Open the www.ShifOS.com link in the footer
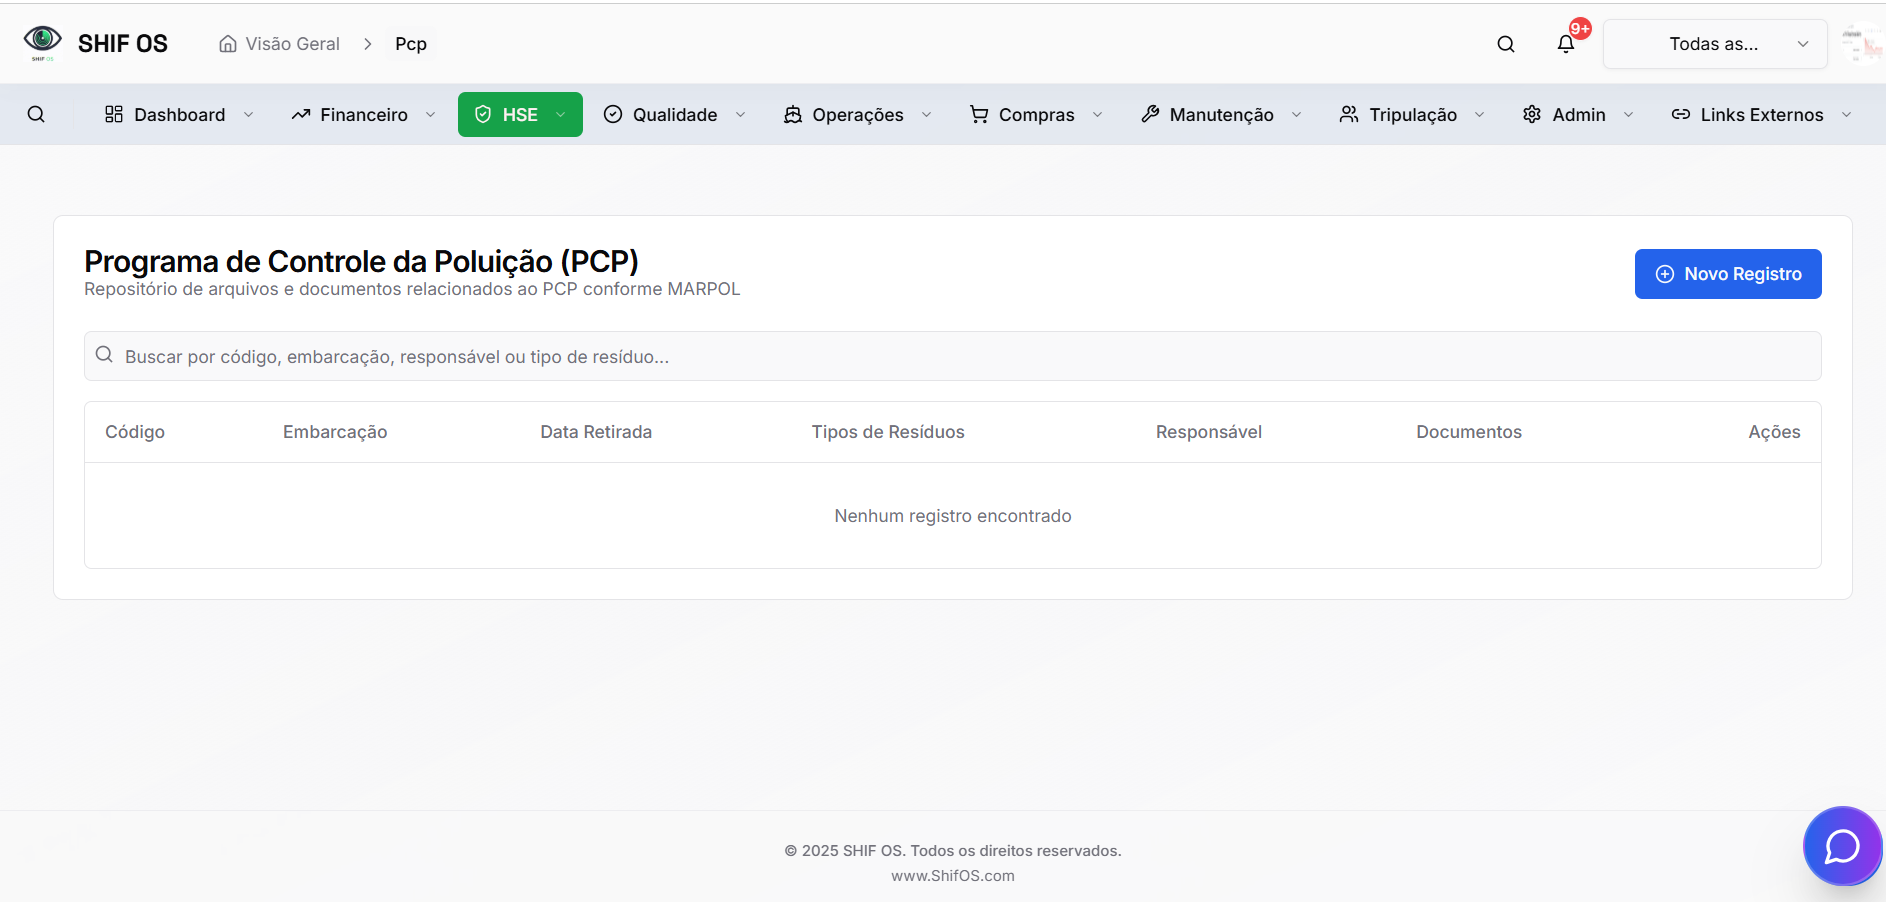Image resolution: width=1886 pixels, height=902 pixels. (x=952, y=875)
